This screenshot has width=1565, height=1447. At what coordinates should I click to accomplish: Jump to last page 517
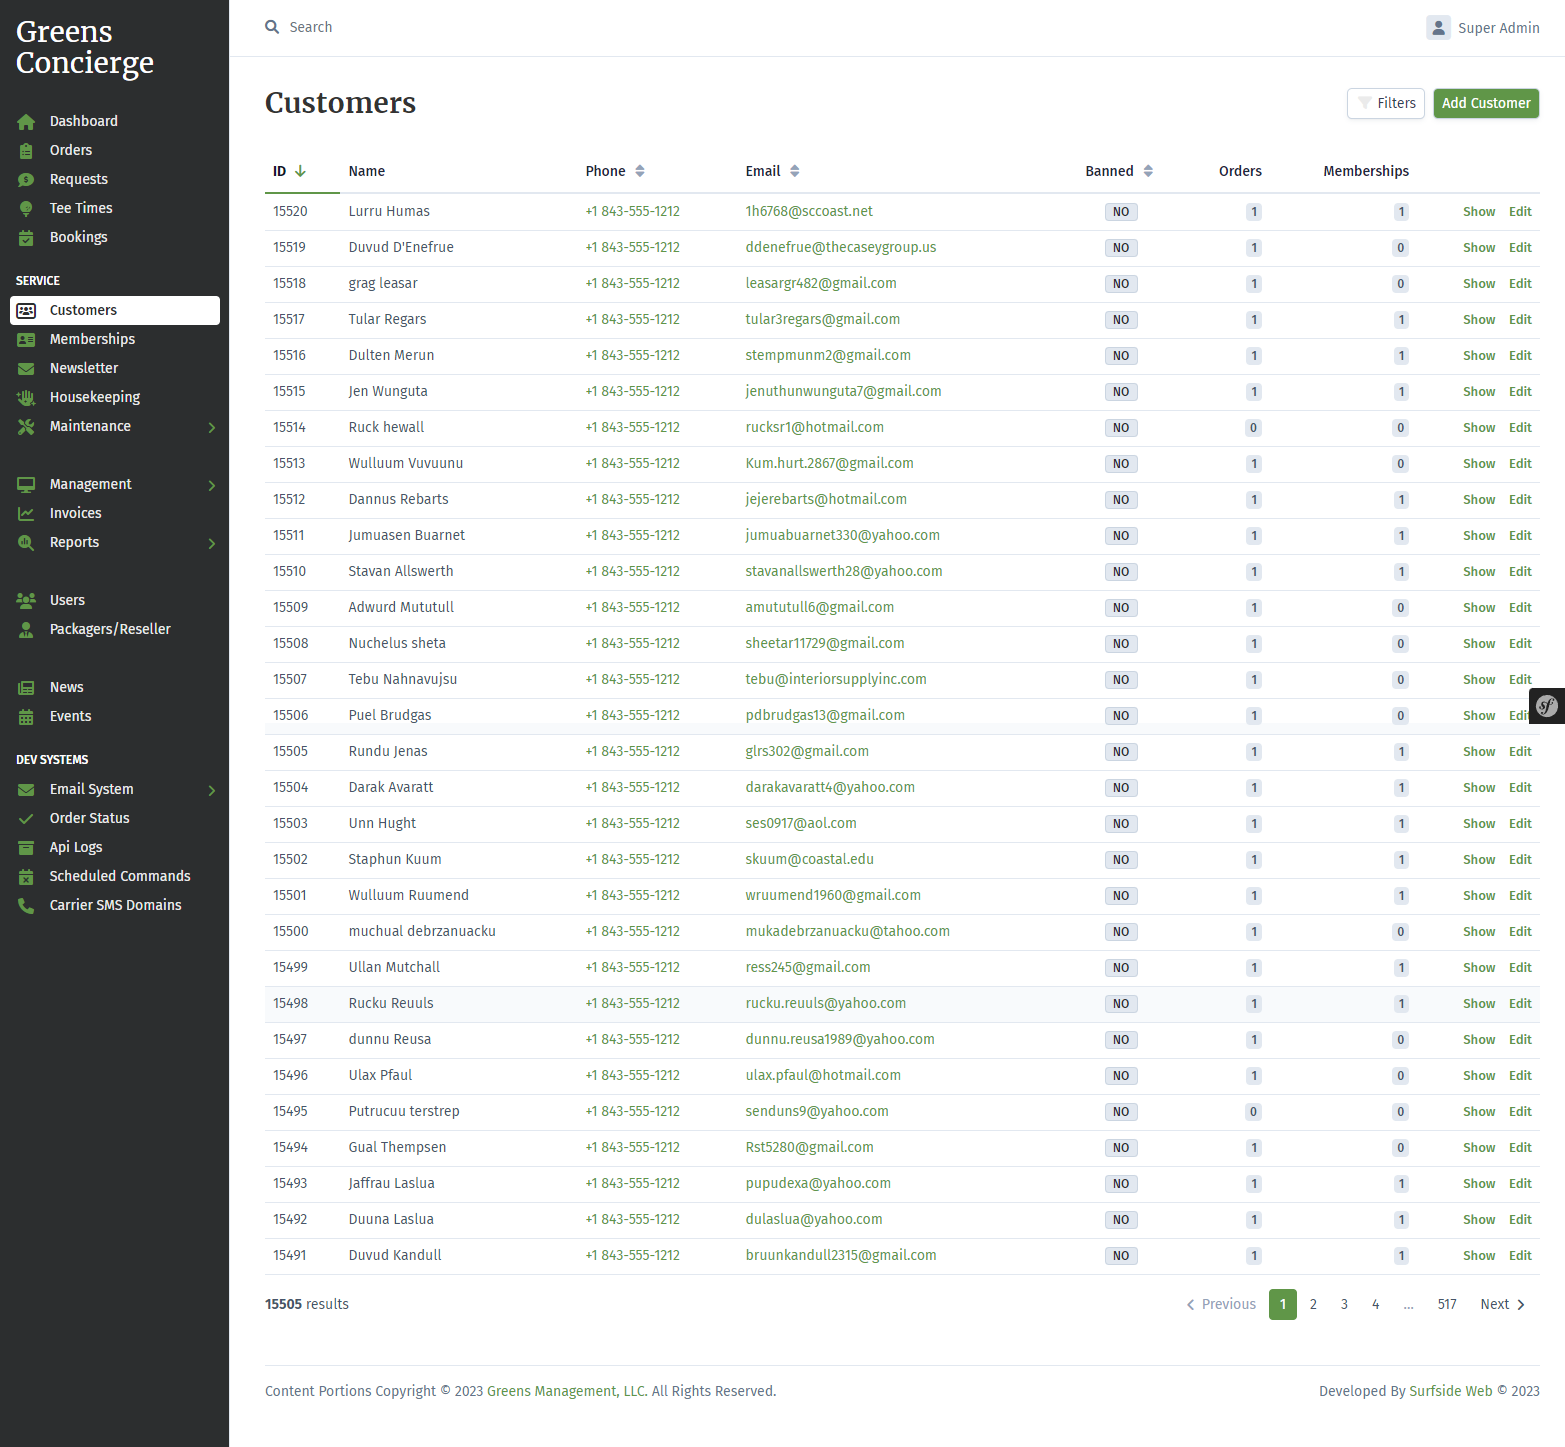[1446, 1304]
